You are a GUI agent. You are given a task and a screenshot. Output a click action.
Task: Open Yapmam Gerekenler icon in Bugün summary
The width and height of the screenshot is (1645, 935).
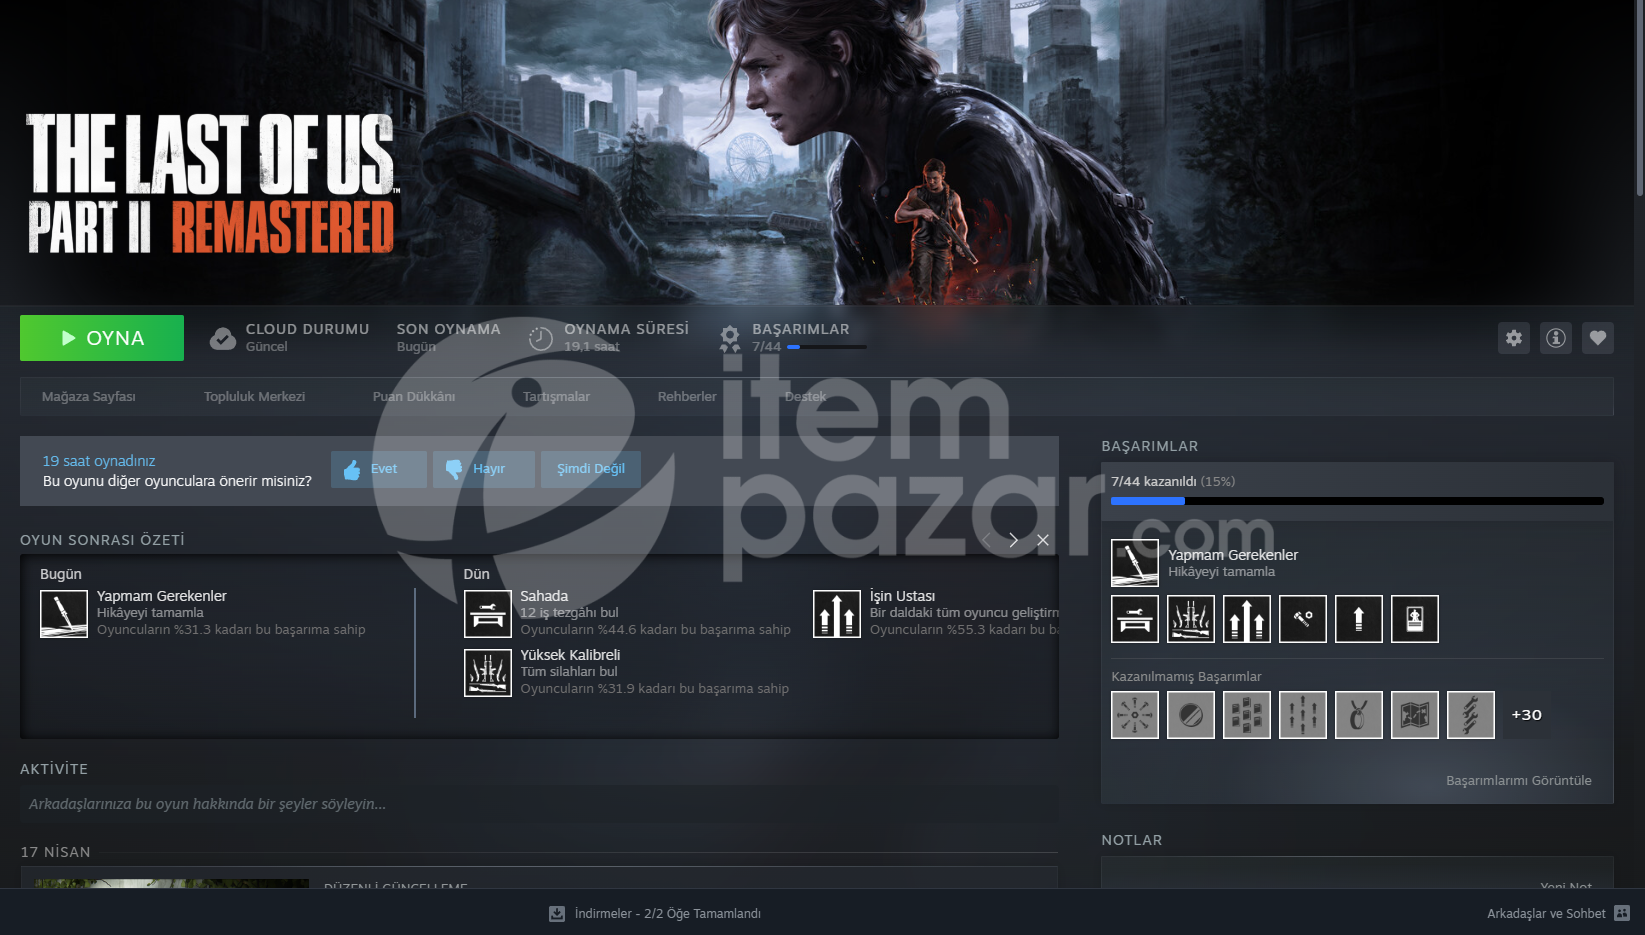pyautogui.click(x=64, y=614)
